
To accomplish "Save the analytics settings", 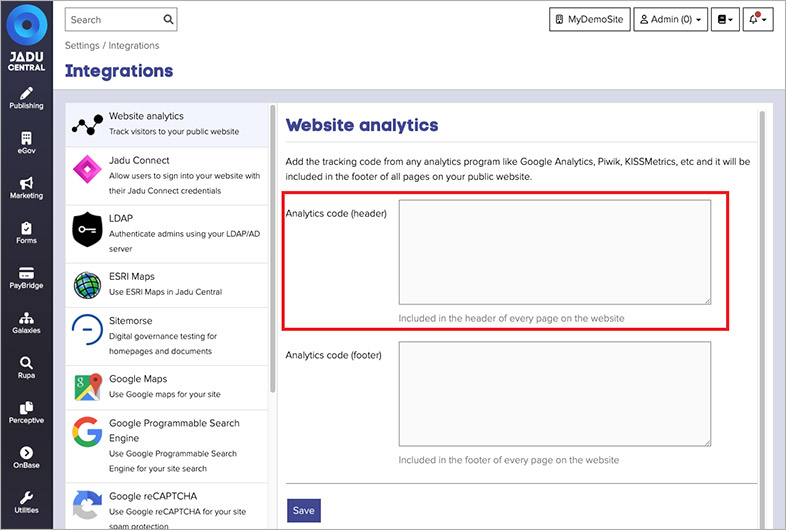I will [304, 510].
